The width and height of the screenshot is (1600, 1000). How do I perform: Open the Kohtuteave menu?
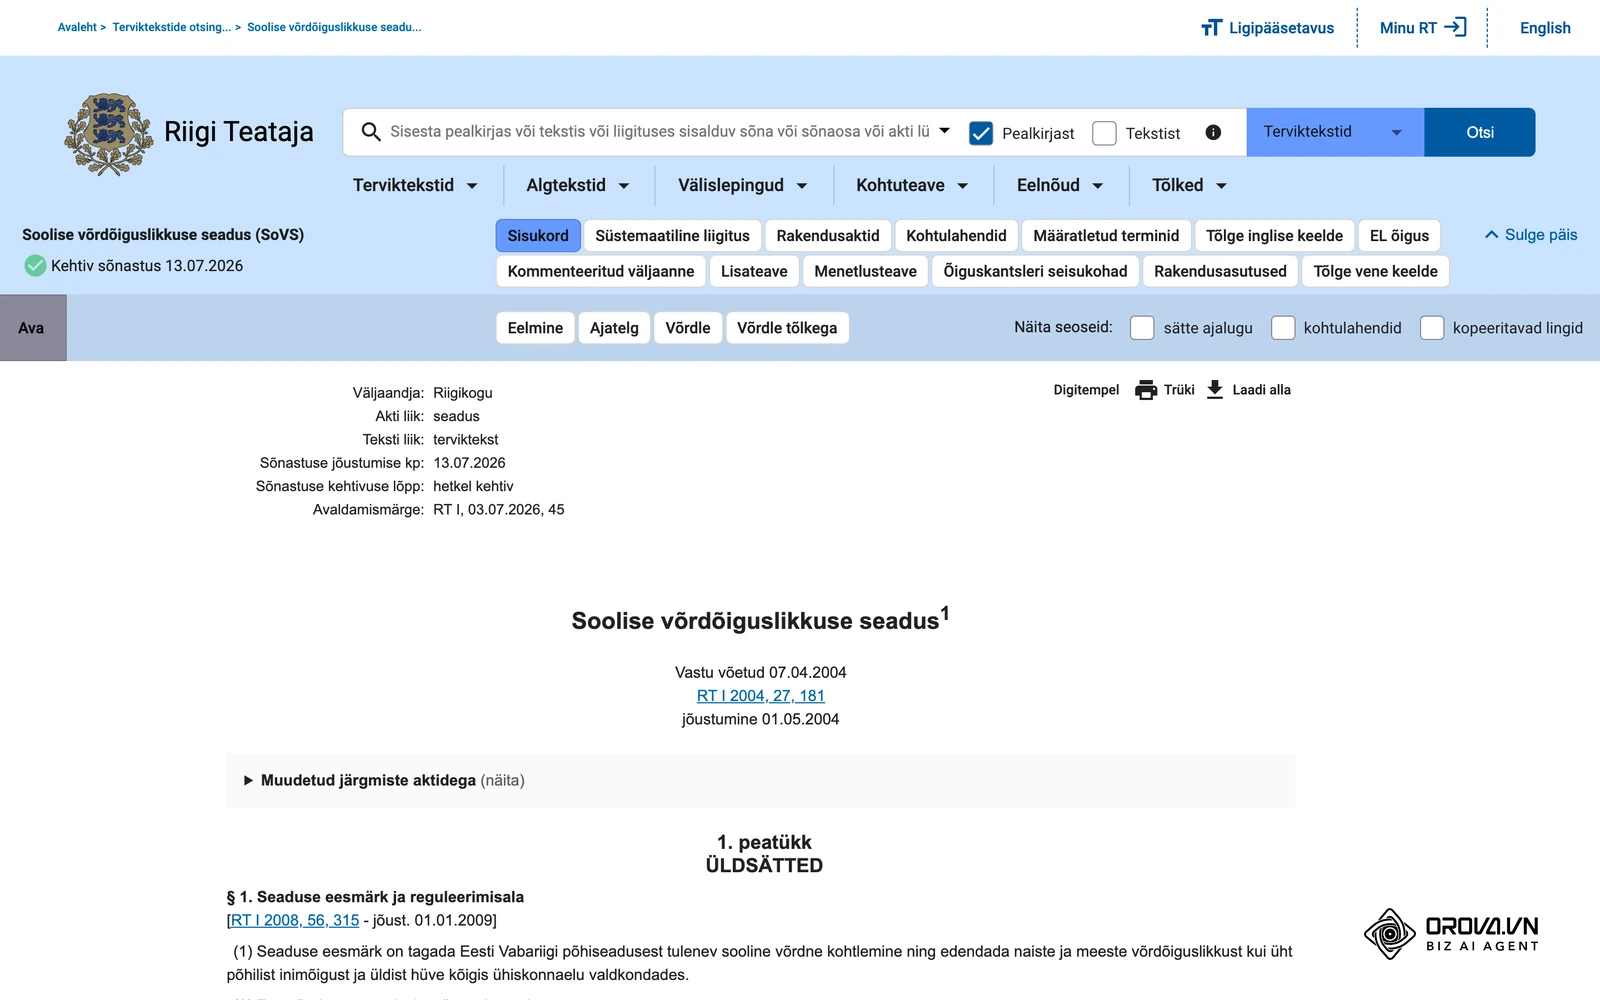(x=912, y=185)
